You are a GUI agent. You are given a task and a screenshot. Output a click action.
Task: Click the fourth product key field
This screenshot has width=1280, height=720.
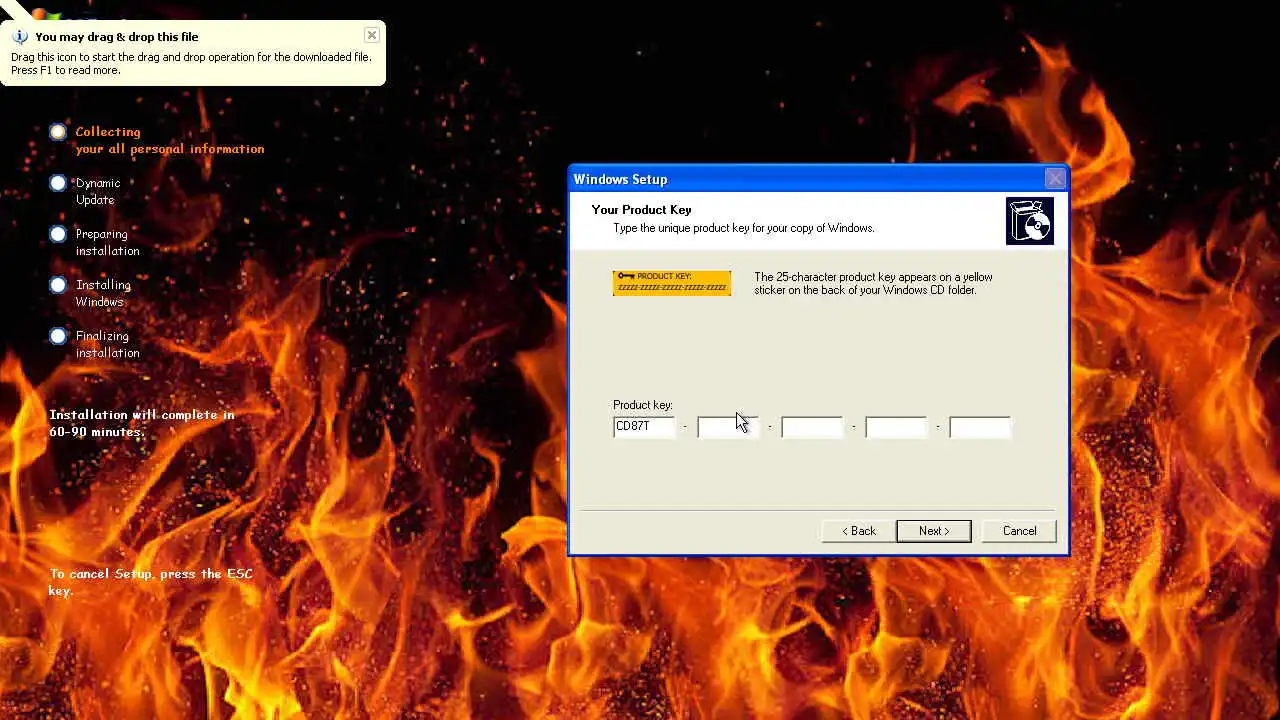[x=896, y=427]
